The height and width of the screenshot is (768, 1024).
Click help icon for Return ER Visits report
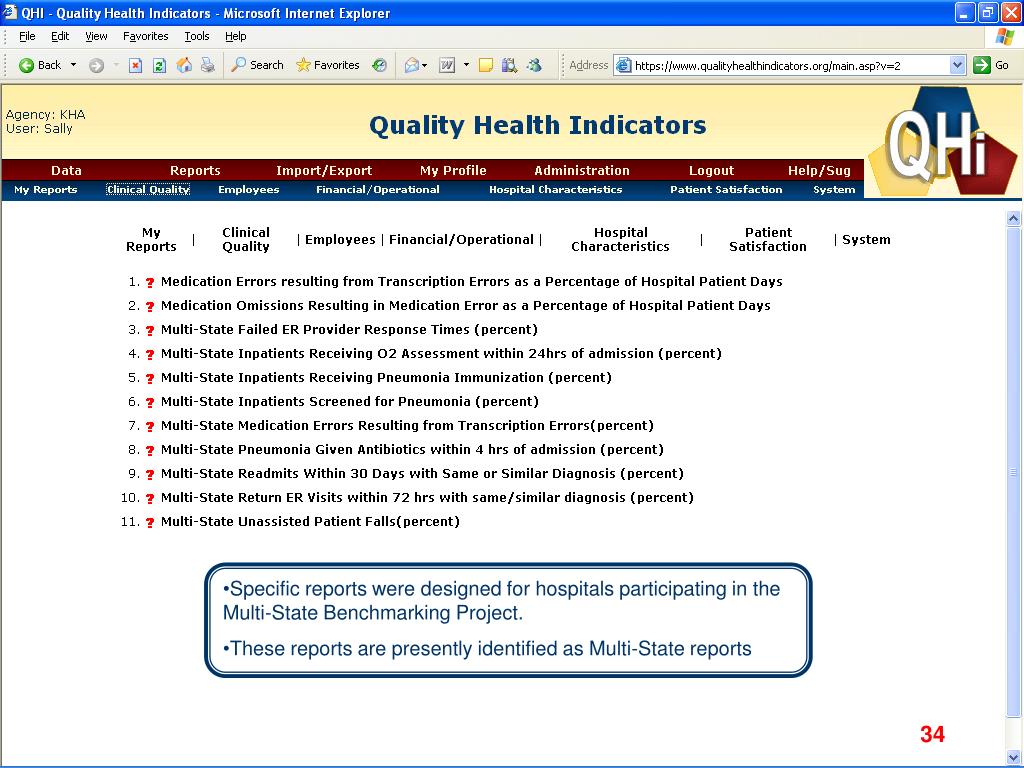coord(150,498)
